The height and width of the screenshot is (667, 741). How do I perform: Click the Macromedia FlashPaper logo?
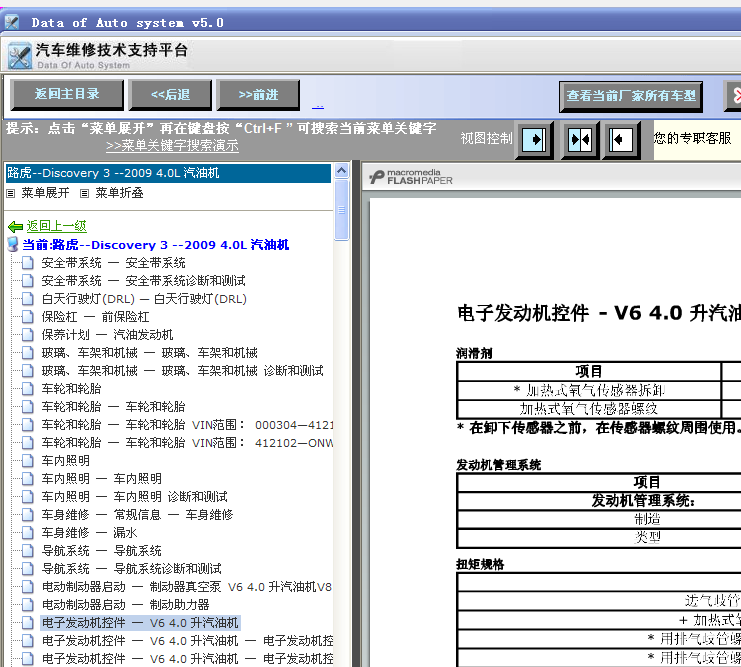(x=411, y=177)
